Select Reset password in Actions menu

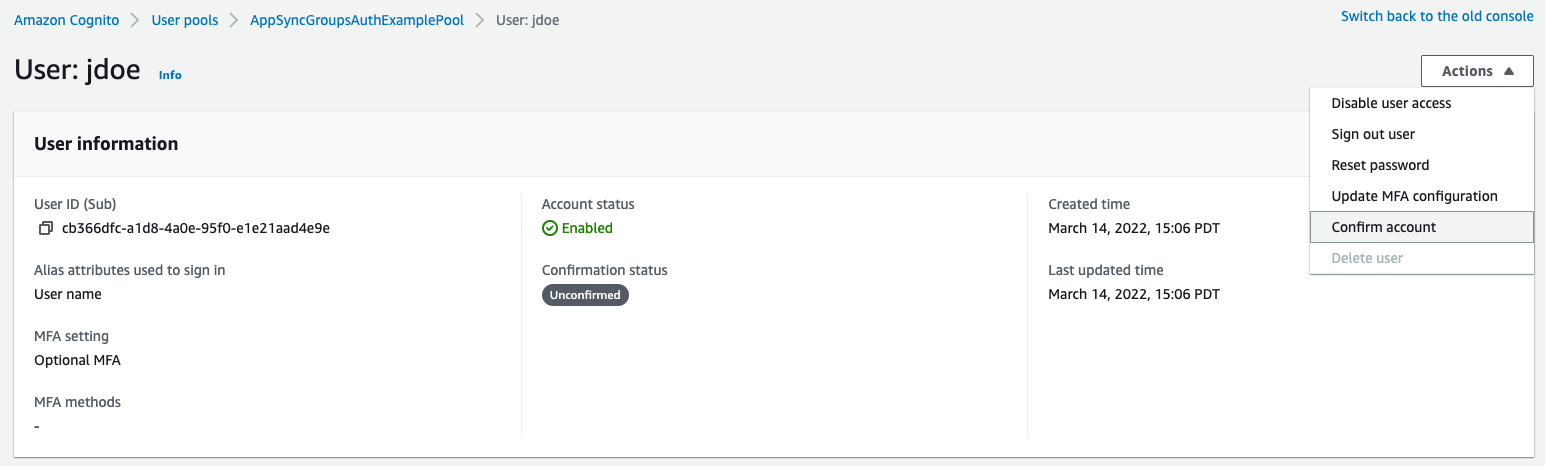(1380, 165)
